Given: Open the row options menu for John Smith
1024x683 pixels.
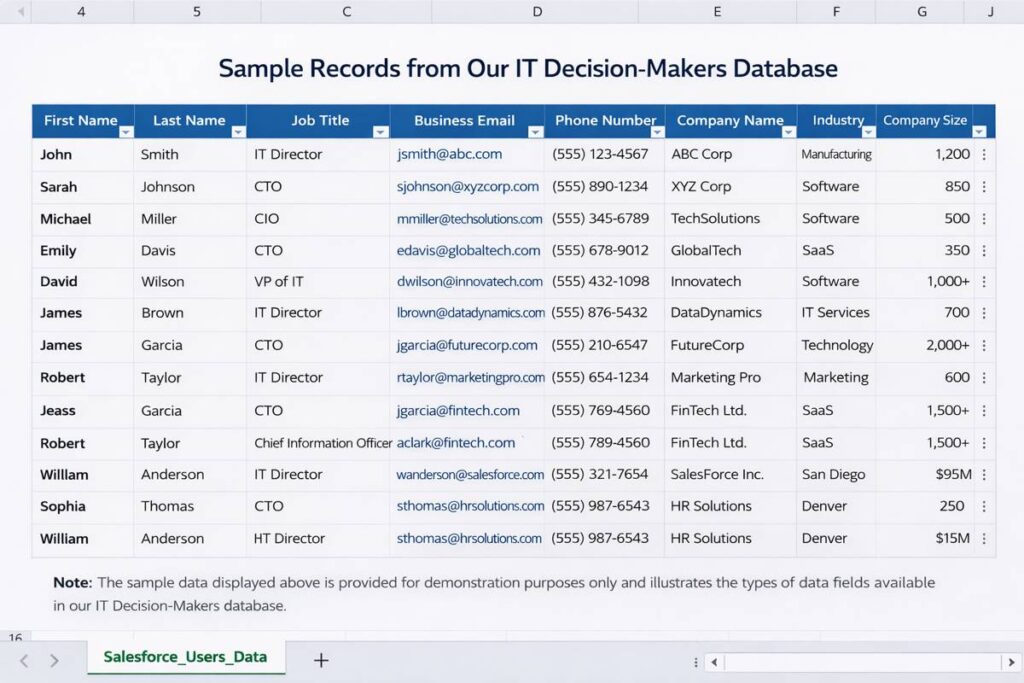Looking at the screenshot, I should point(984,155).
